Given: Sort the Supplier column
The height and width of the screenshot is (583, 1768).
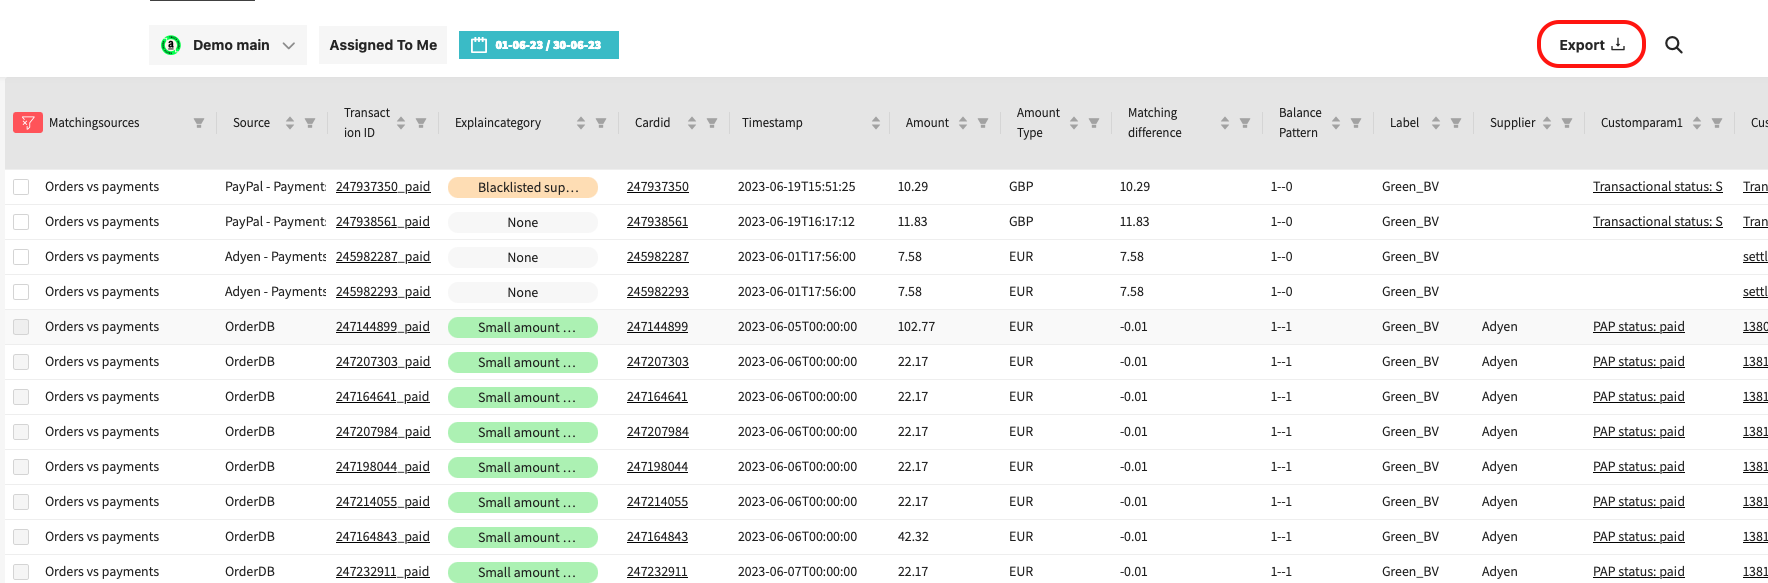Looking at the screenshot, I should [x=1547, y=123].
